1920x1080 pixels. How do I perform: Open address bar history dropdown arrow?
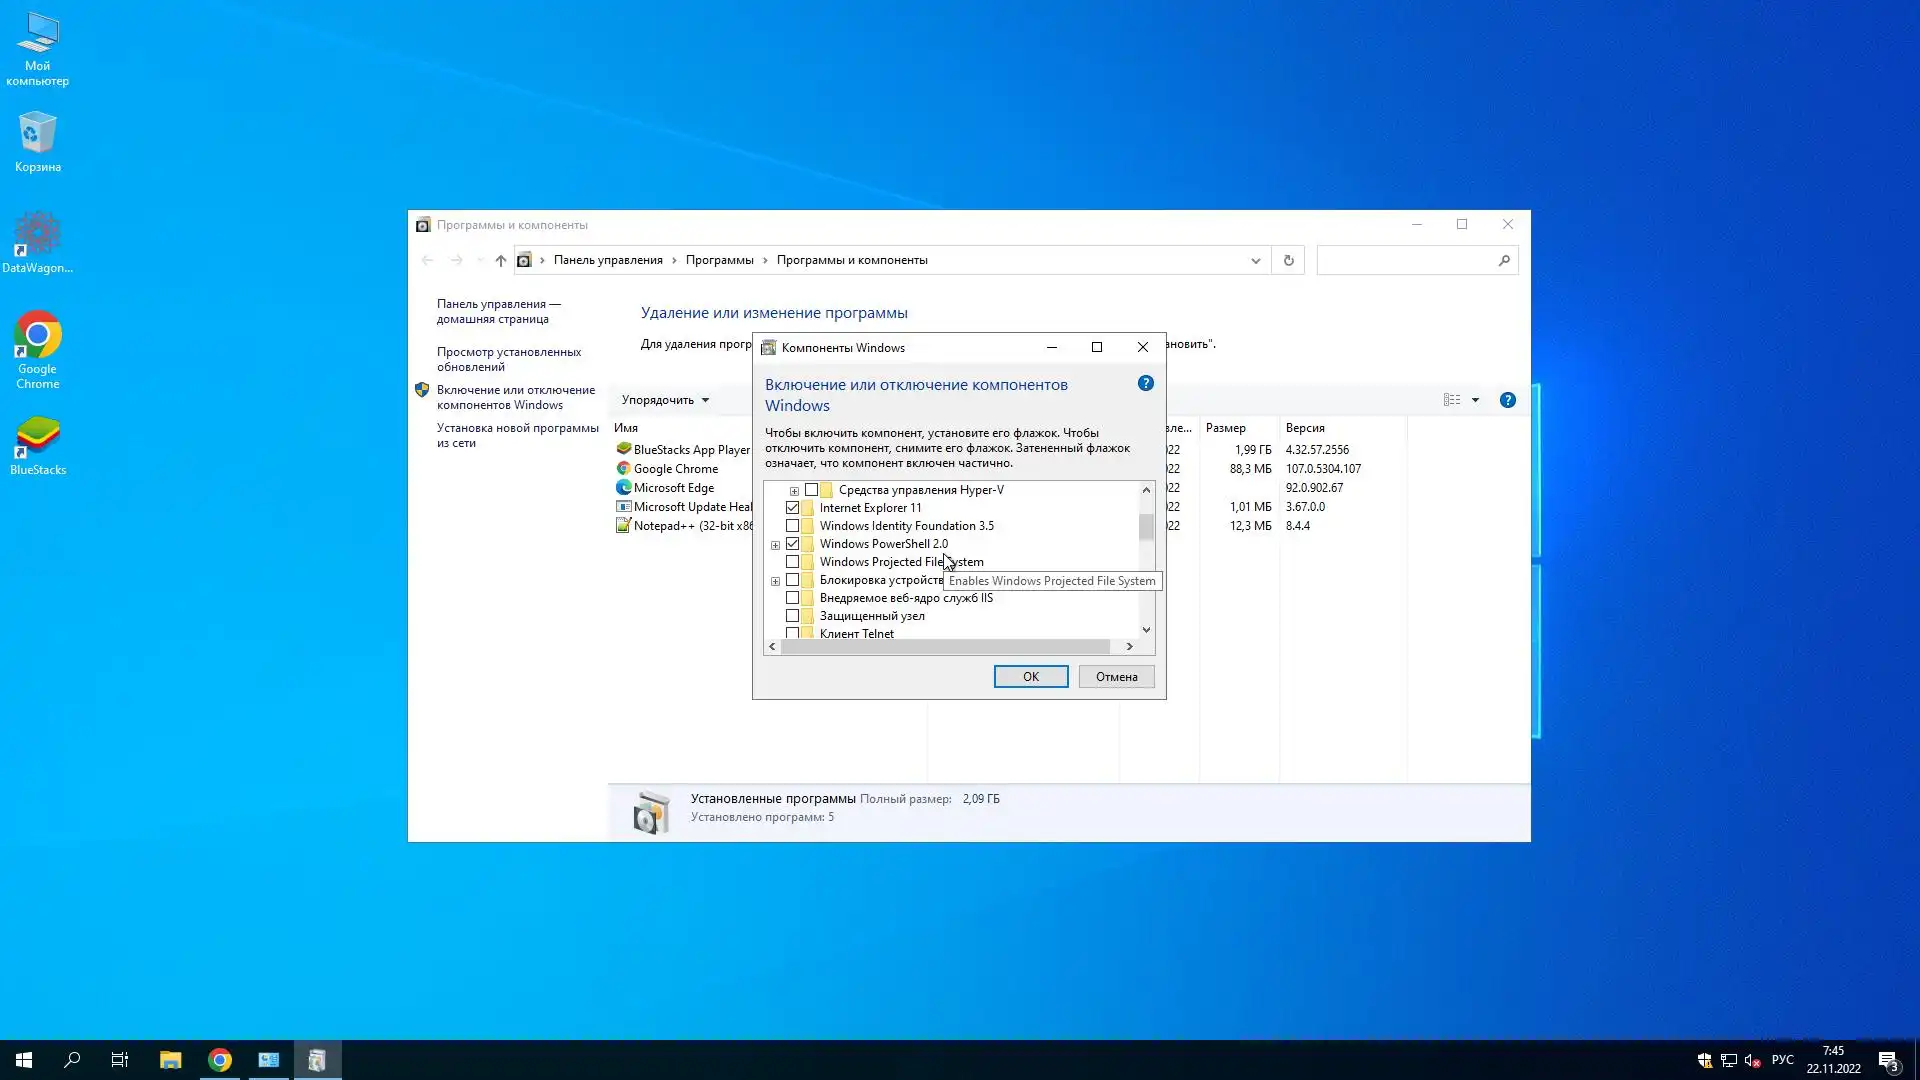(1255, 260)
